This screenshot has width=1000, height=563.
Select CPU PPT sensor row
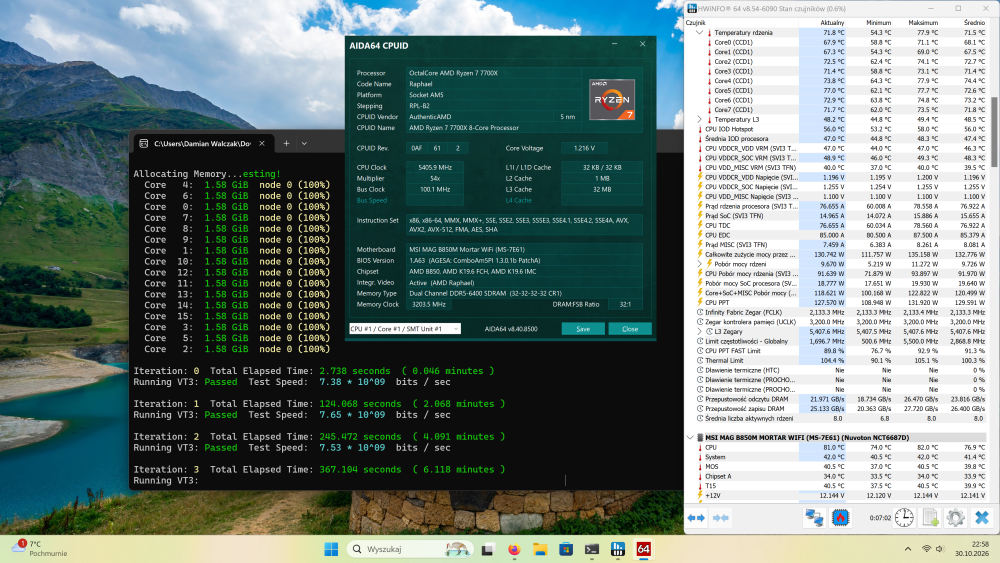pyautogui.click(x=837, y=303)
